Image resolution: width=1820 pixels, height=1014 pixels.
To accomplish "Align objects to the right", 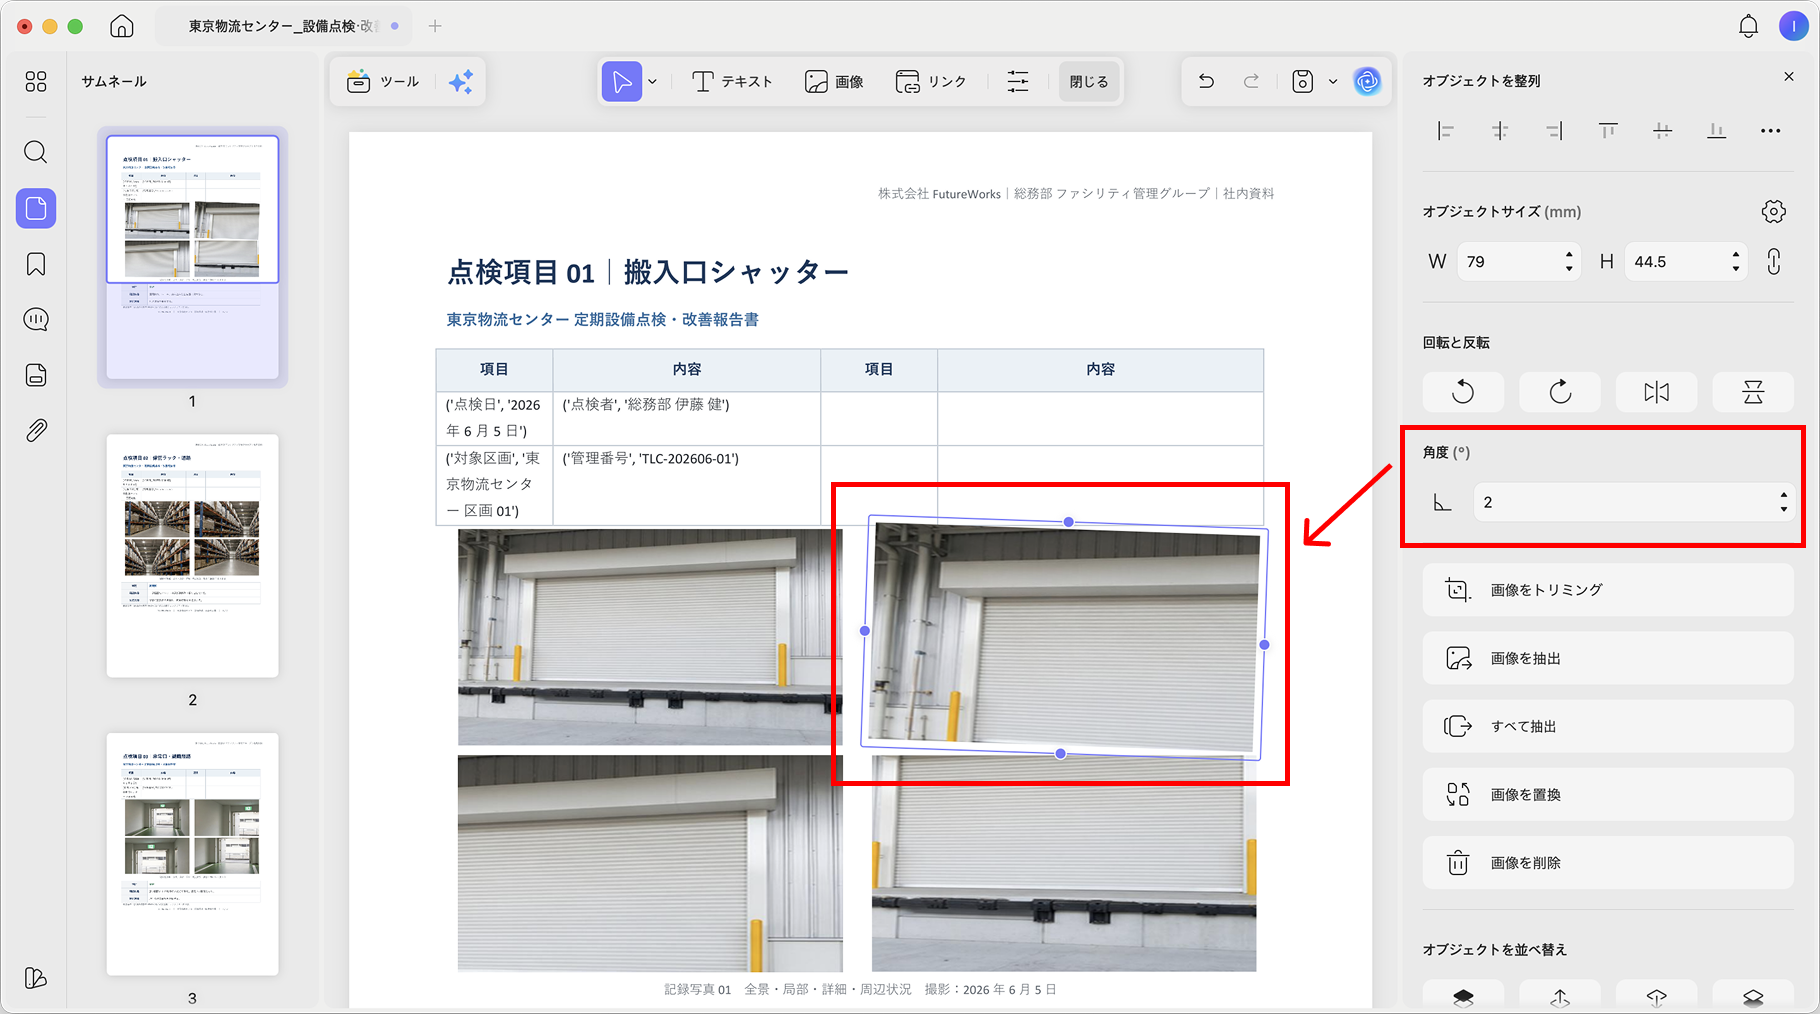I will 1554,131.
